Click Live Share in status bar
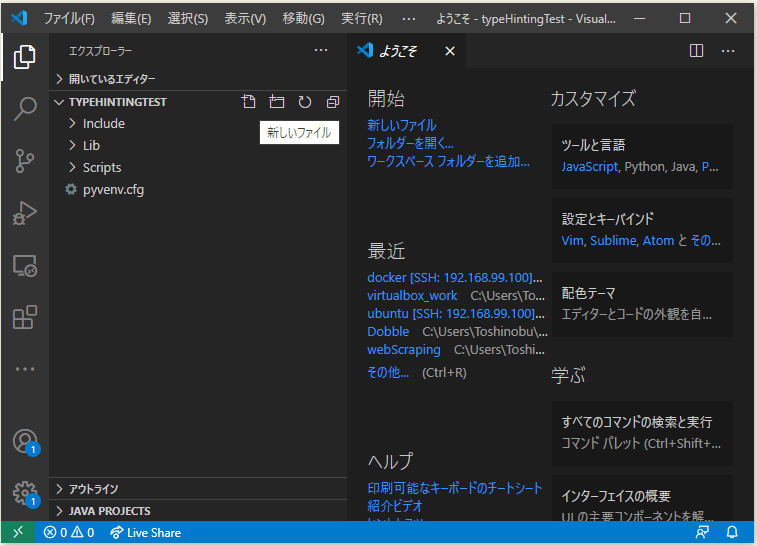Screen dimensions: 757x546 (145, 532)
